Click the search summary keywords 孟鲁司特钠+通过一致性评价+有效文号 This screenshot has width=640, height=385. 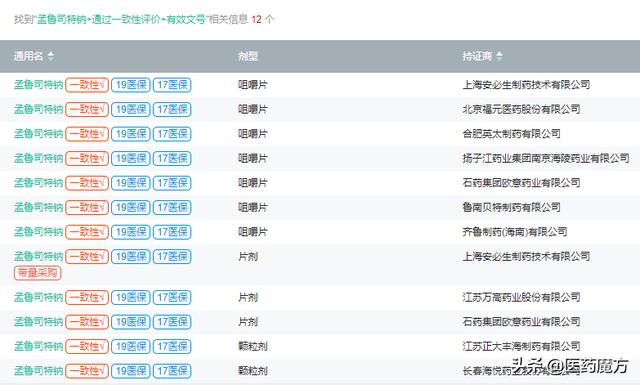click(121, 19)
